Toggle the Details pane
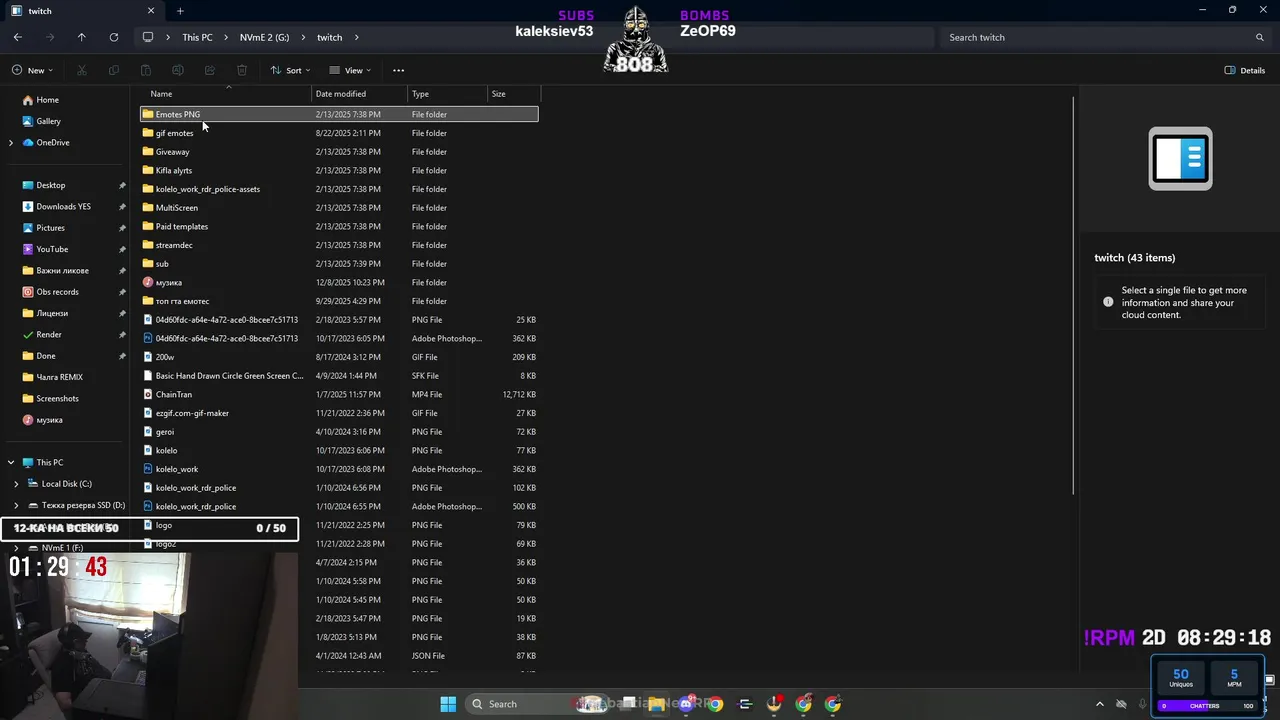 pyautogui.click(x=1245, y=70)
